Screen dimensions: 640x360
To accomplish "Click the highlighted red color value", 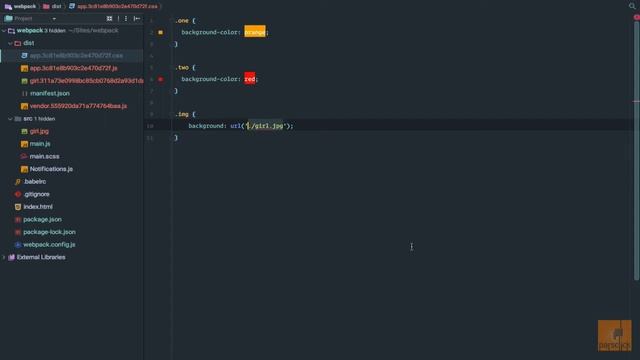I will [250, 79].
